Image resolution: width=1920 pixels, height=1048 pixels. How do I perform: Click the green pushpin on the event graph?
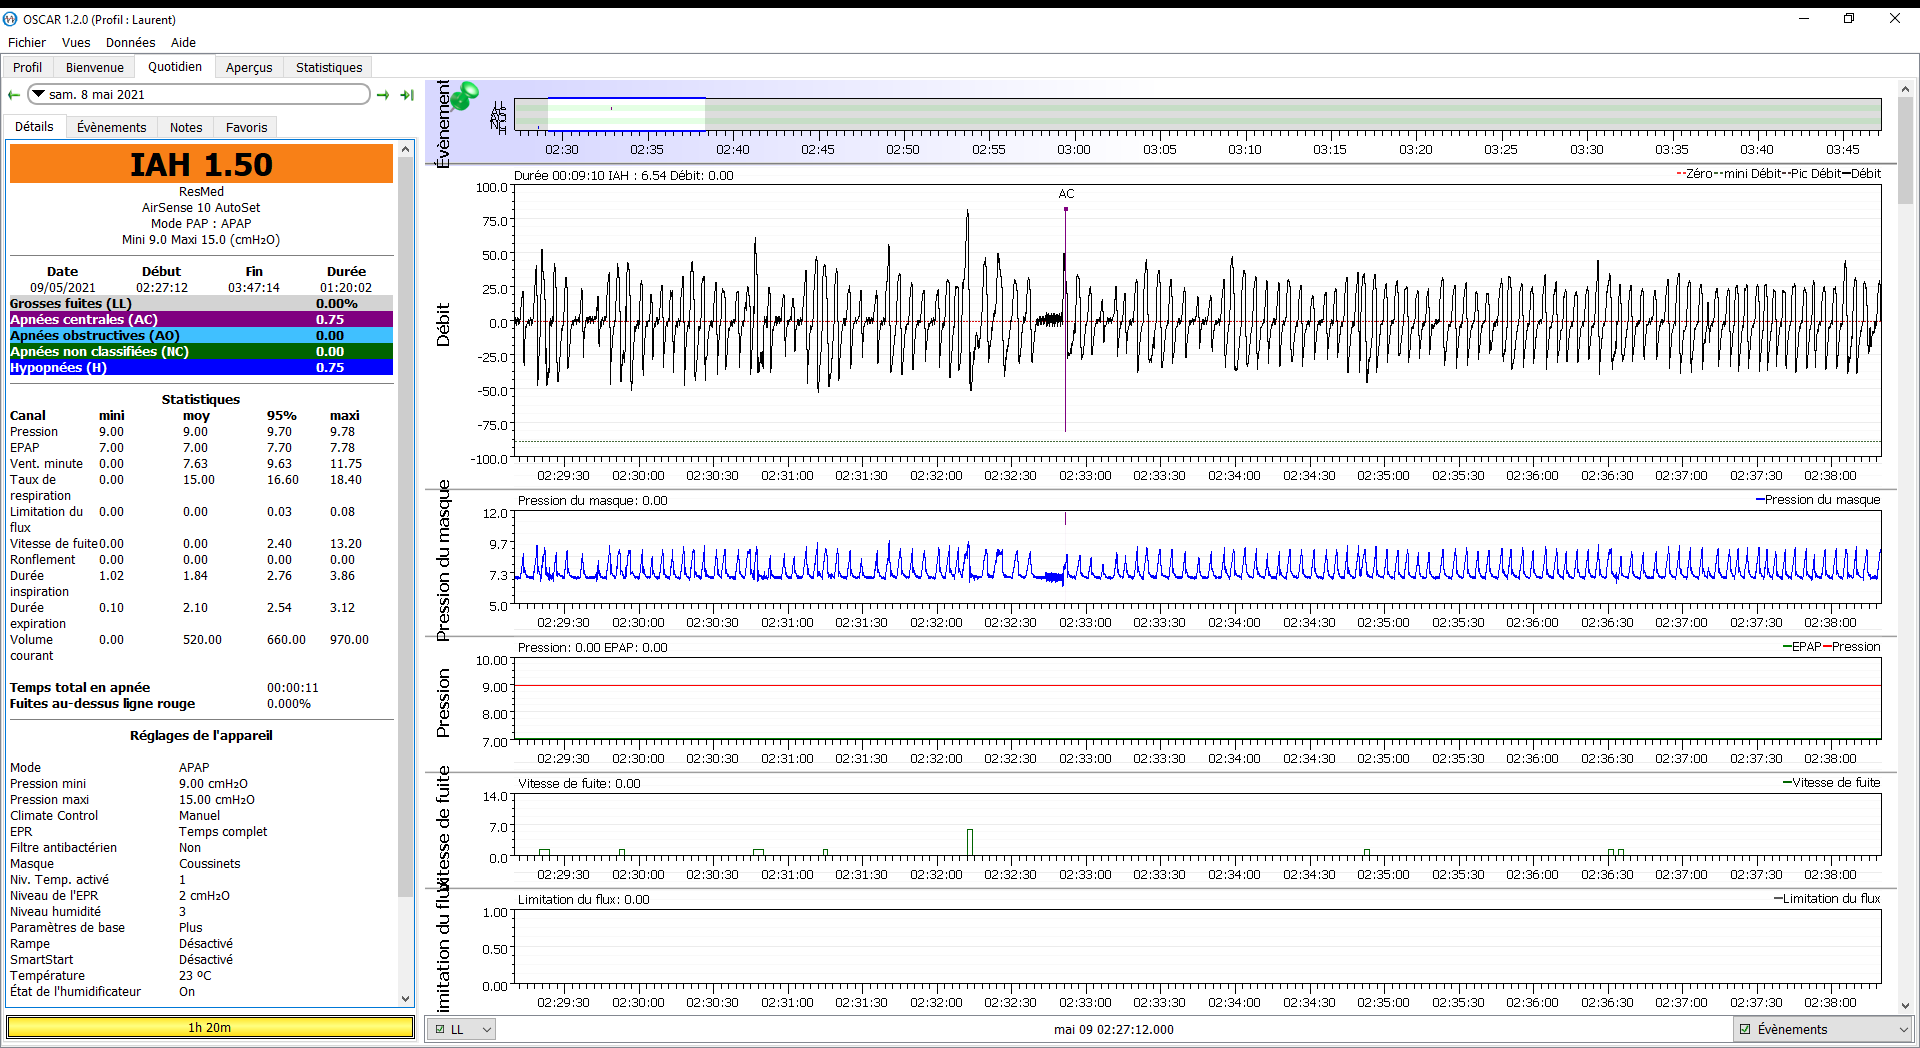(x=464, y=96)
